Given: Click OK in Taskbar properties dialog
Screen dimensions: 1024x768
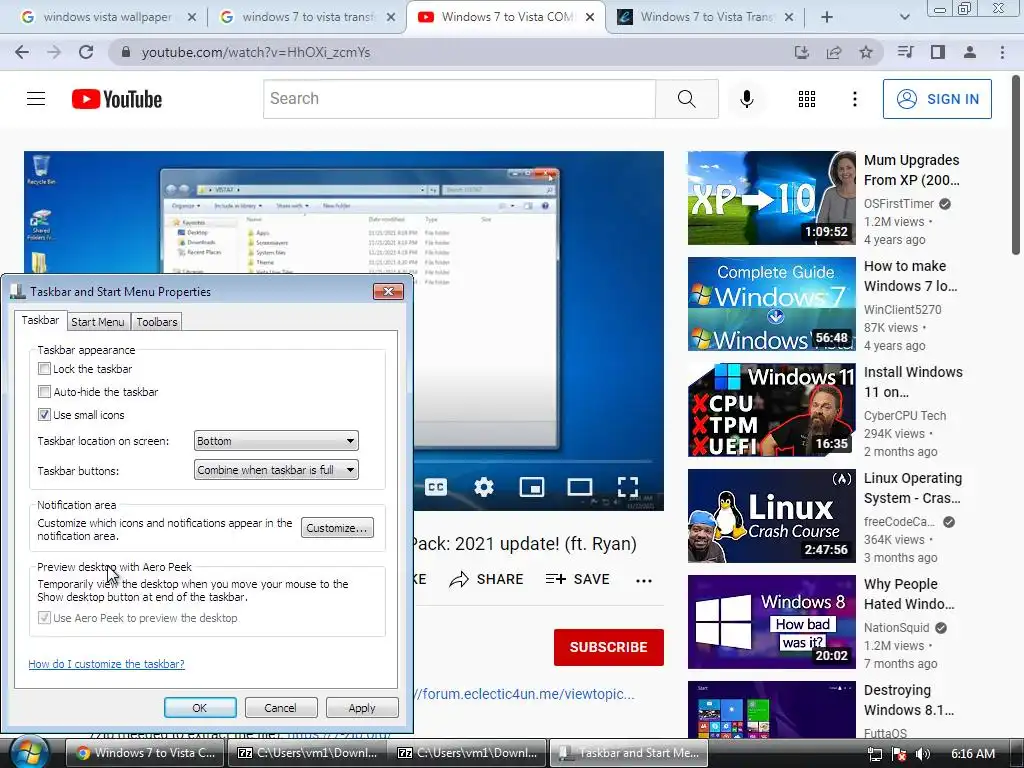Looking at the screenshot, I should click(x=200, y=708).
